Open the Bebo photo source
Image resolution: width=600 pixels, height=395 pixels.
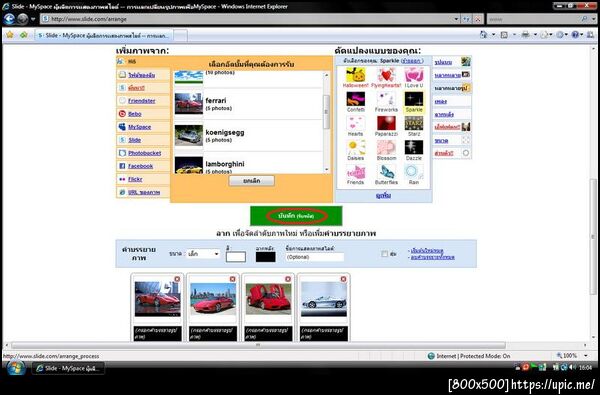point(135,114)
